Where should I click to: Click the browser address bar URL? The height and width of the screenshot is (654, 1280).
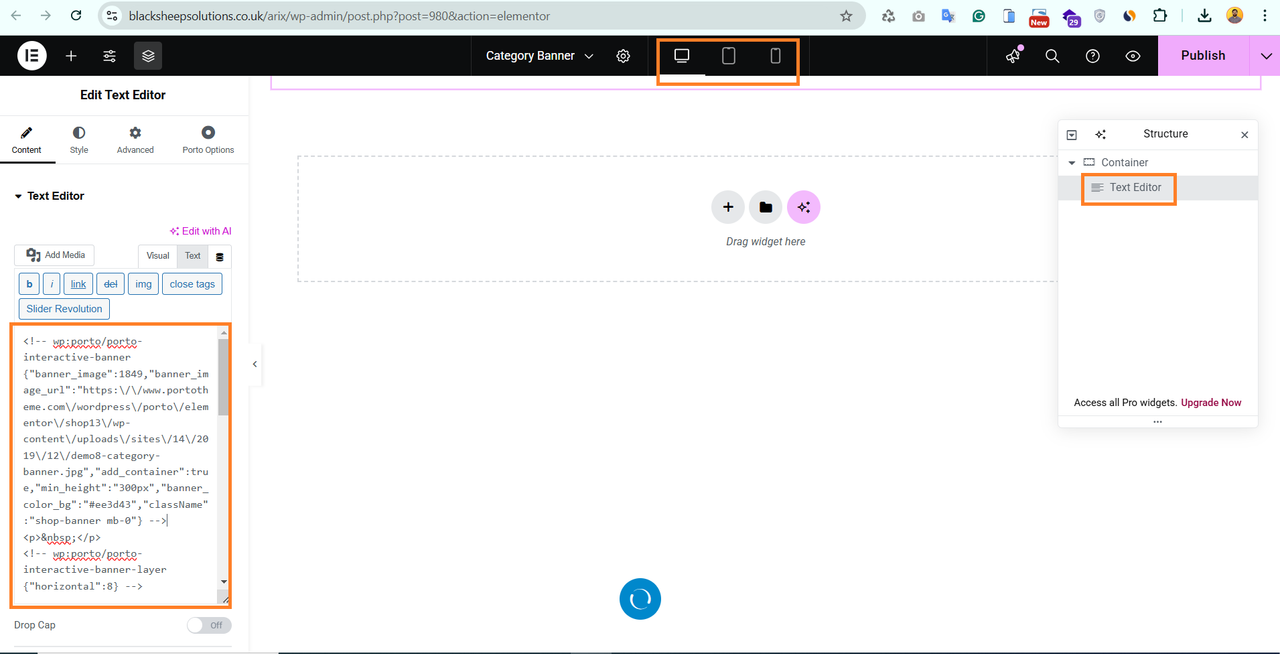pos(339,16)
